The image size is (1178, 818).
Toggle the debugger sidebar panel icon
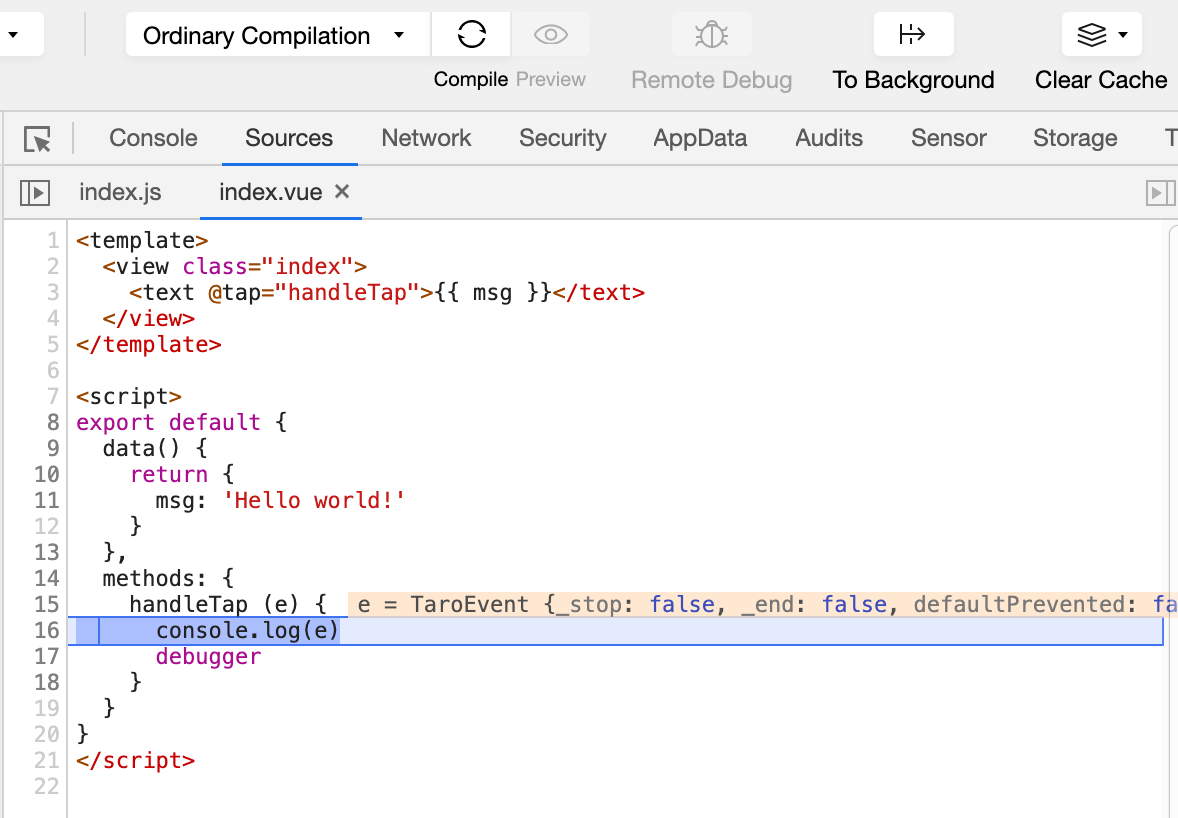click(1160, 193)
